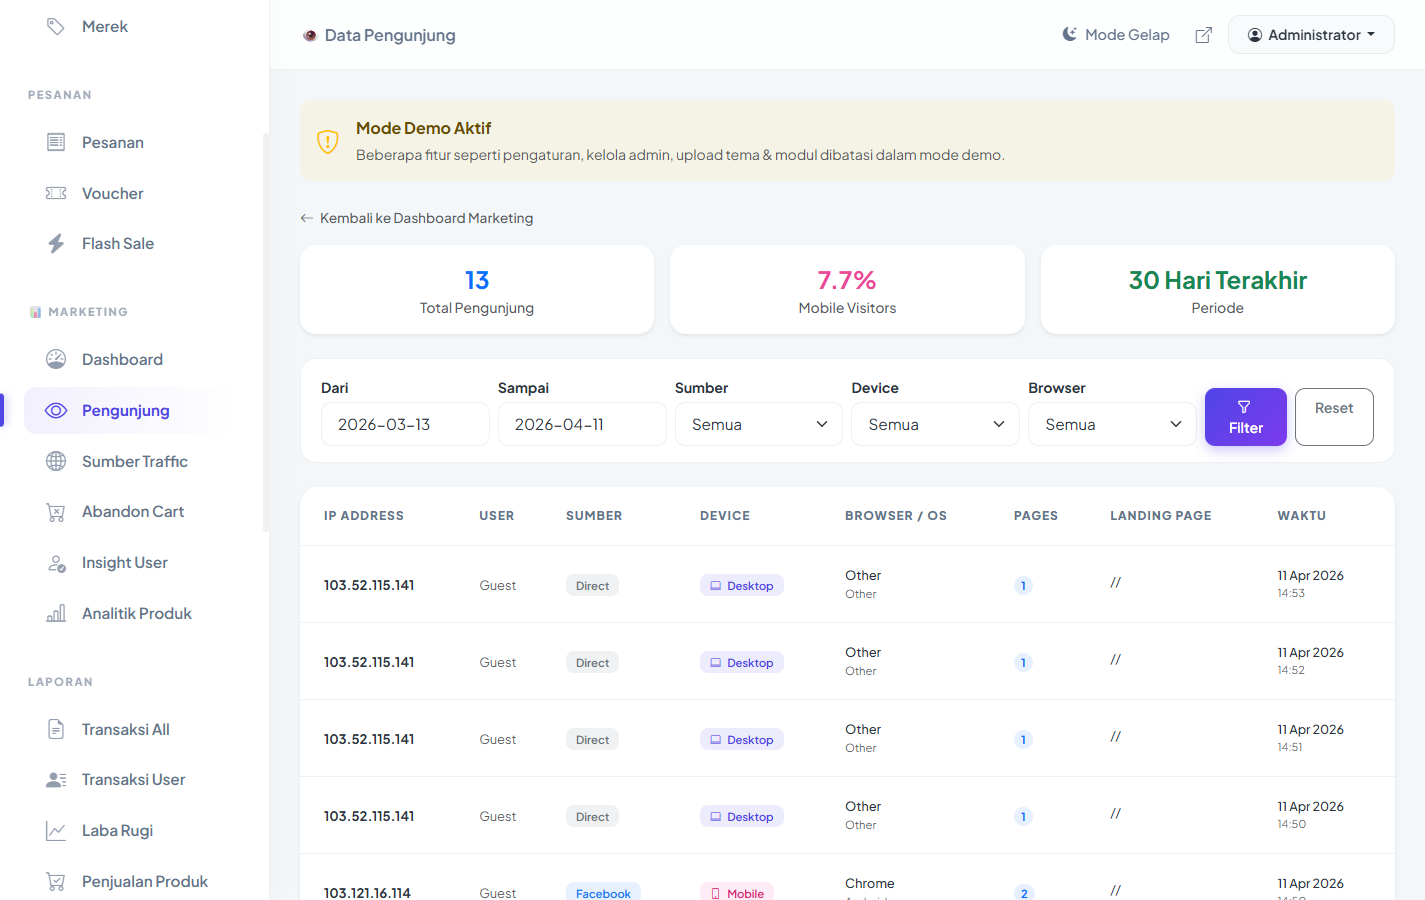Click the Flash Sale lightning icon

56,243
